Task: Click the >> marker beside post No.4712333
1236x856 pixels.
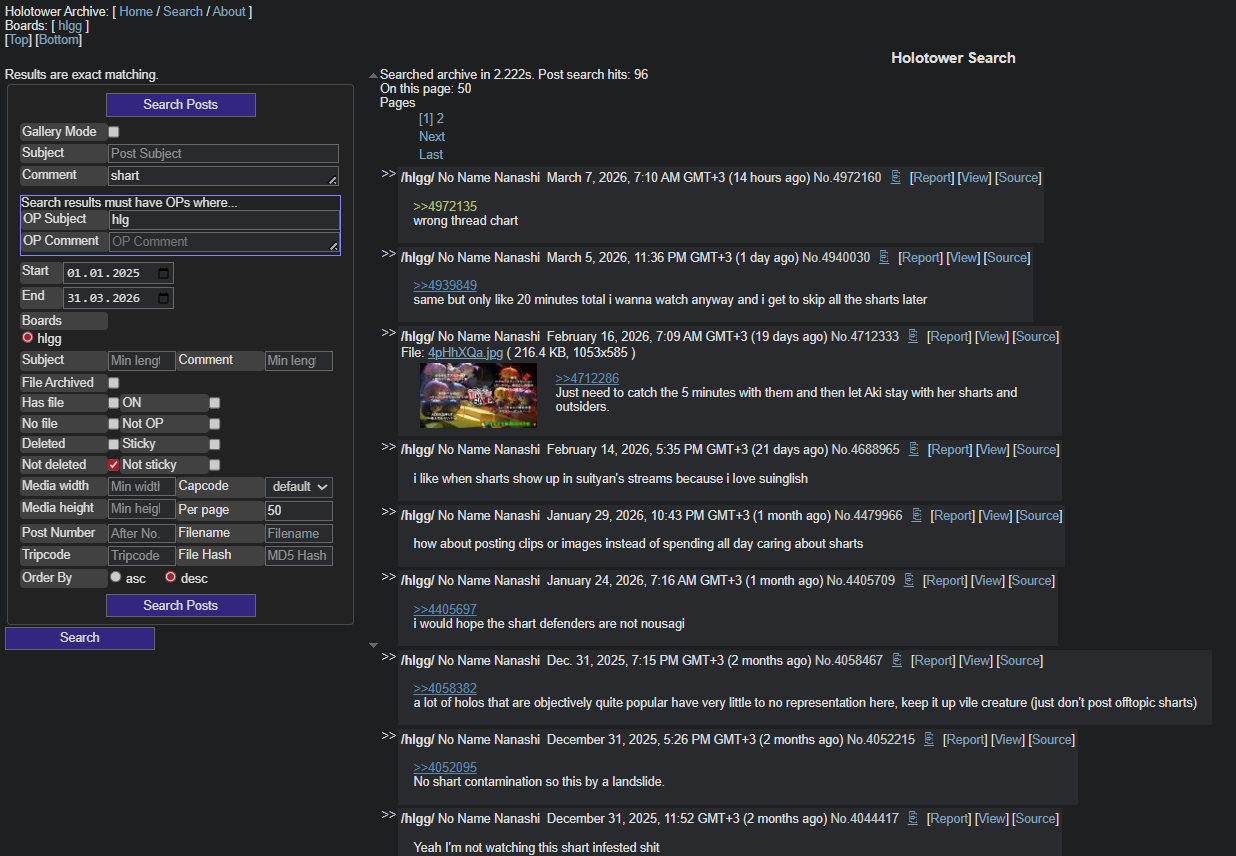Action: click(x=388, y=333)
